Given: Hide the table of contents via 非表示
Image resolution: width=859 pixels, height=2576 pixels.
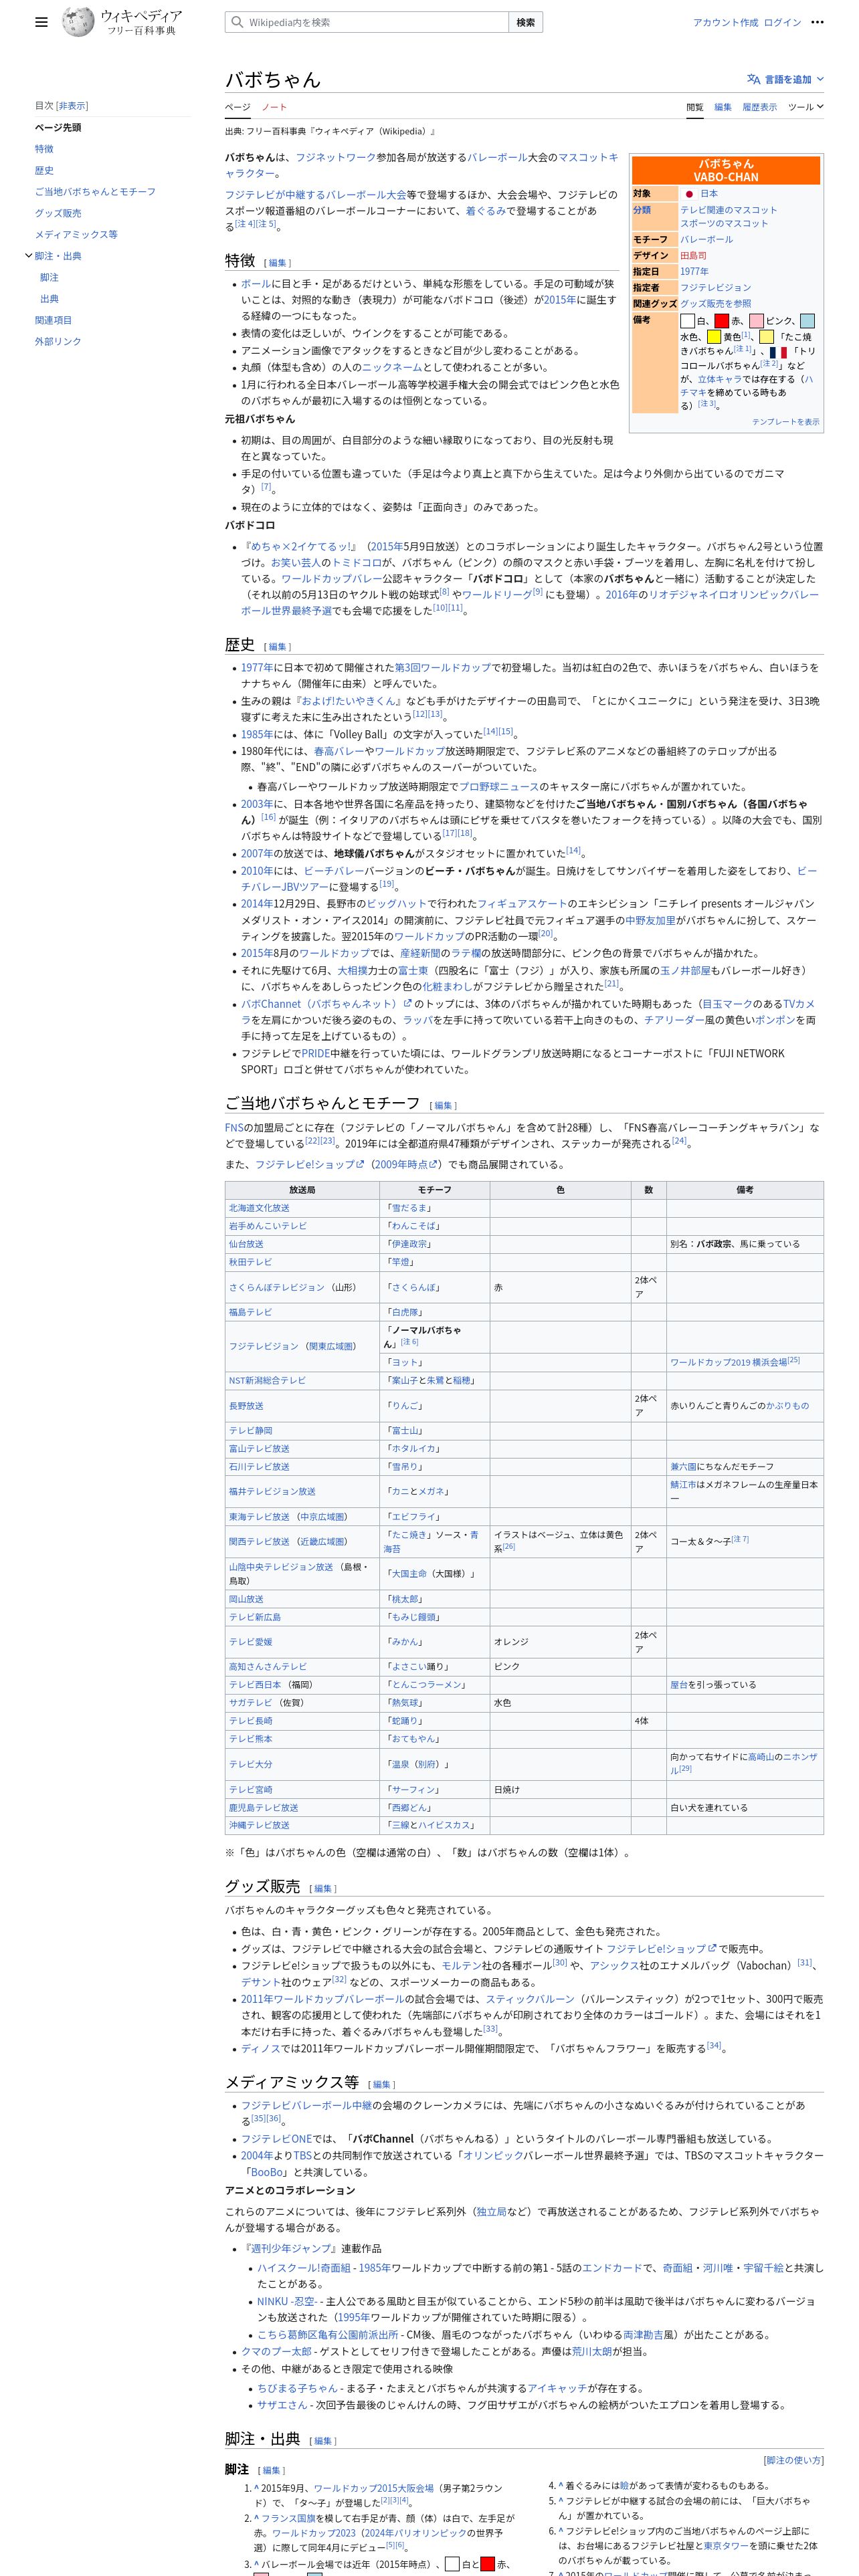Looking at the screenshot, I should (72, 105).
